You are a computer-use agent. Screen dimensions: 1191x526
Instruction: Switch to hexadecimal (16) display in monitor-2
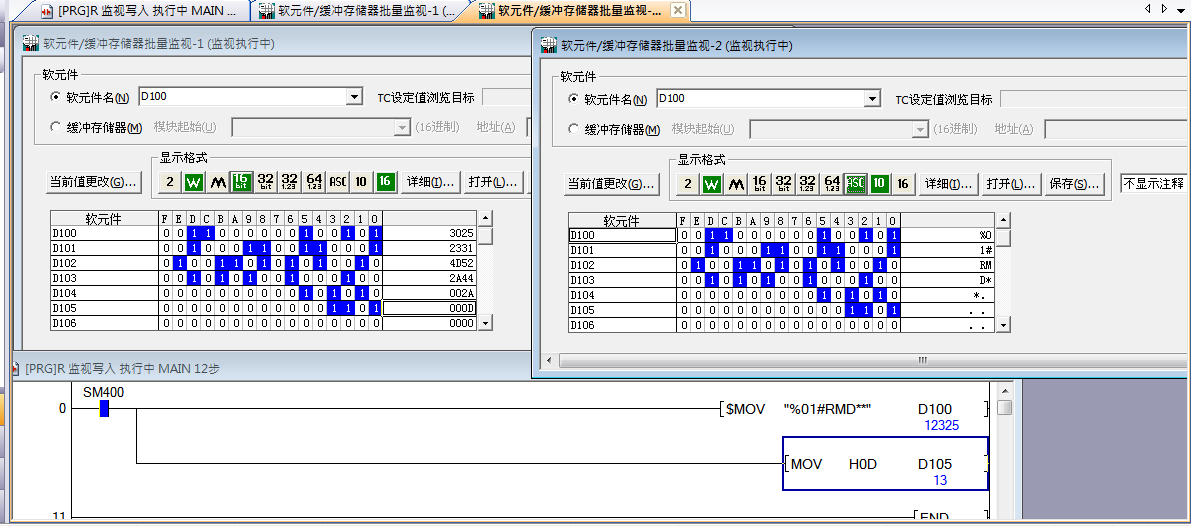[x=903, y=184]
